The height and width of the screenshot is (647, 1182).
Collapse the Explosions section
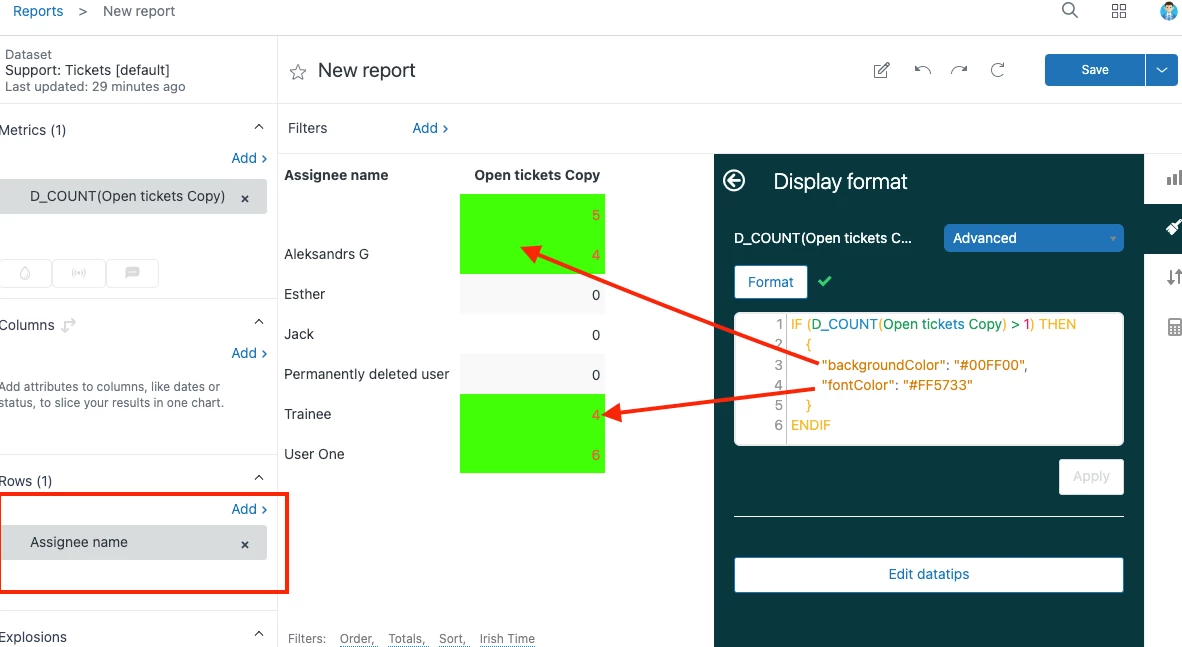[x=259, y=634]
